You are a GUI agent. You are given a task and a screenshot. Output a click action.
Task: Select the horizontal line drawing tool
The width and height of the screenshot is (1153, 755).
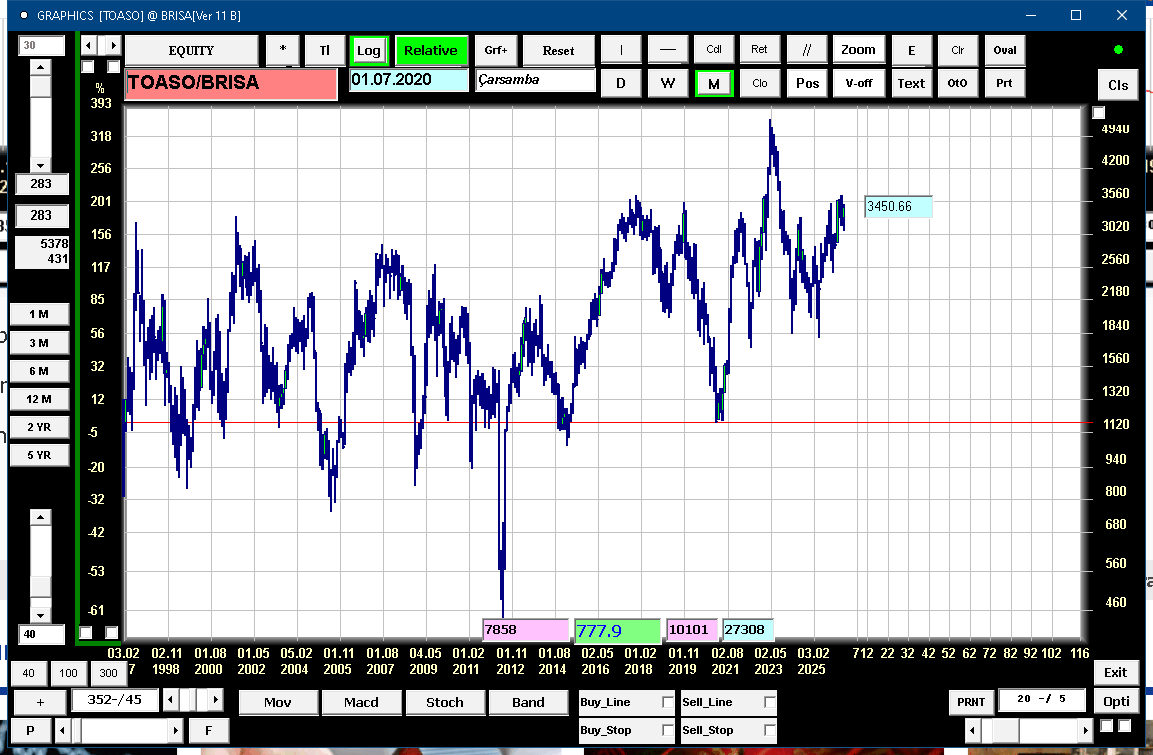(668, 50)
